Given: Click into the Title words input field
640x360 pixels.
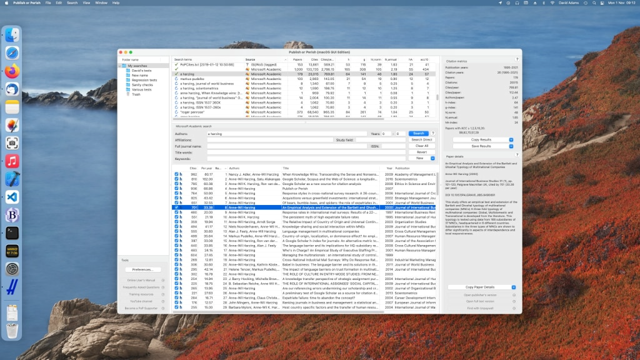Looking at the screenshot, I should (306, 153).
